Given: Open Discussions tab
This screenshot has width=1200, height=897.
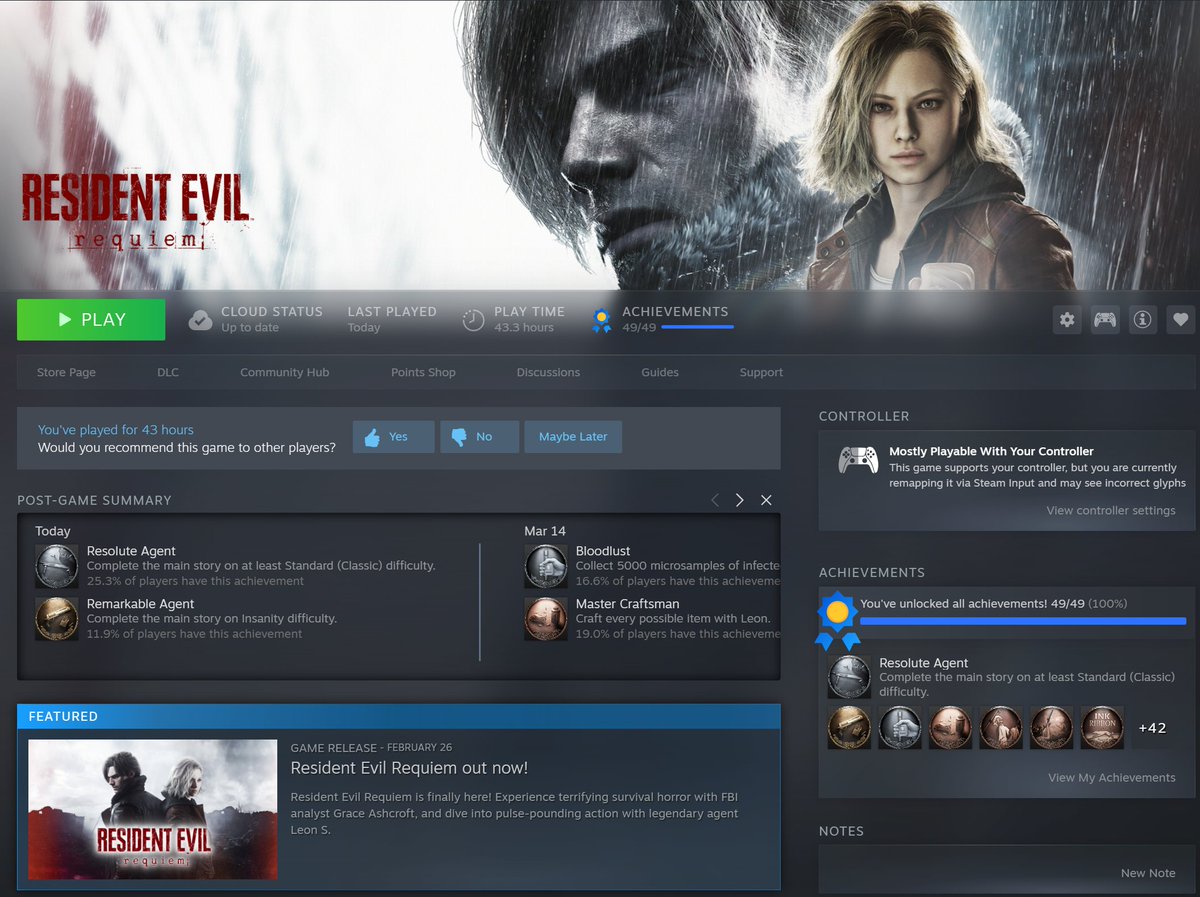Looking at the screenshot, I should 548,372.
